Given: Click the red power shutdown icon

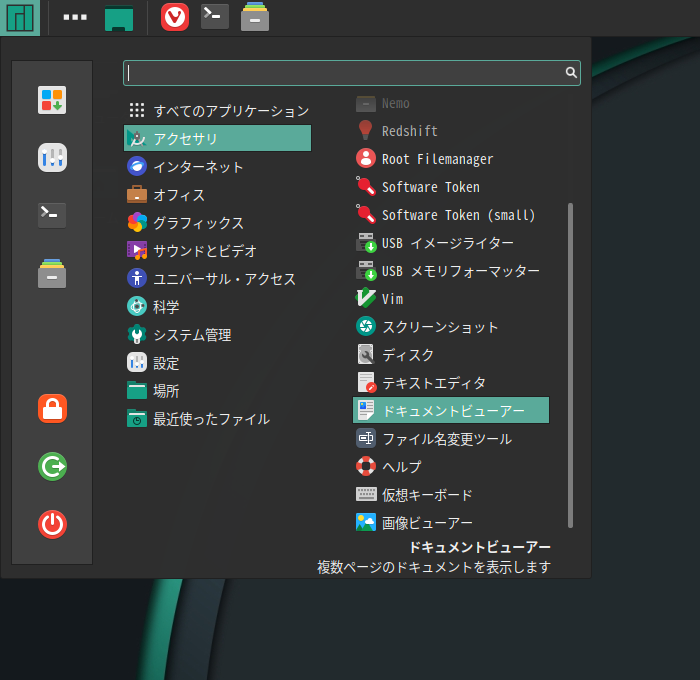Looking at the screenshot, I should (x=52, y=524).
